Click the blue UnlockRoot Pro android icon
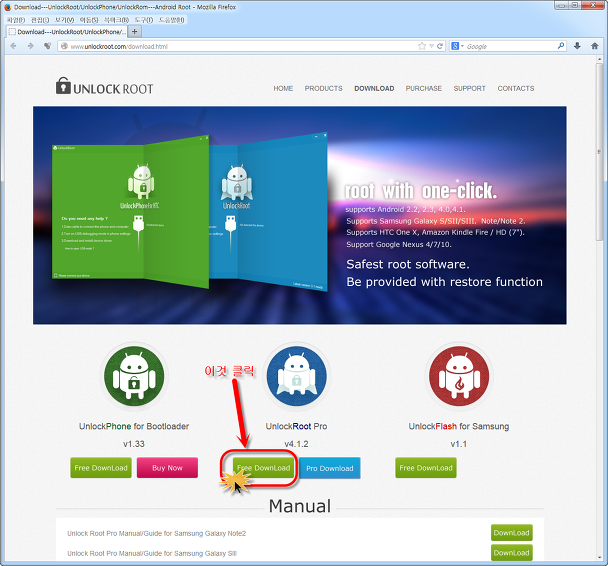Image resolution: width=608 pixels, height=566 pixels. [297, 376]
